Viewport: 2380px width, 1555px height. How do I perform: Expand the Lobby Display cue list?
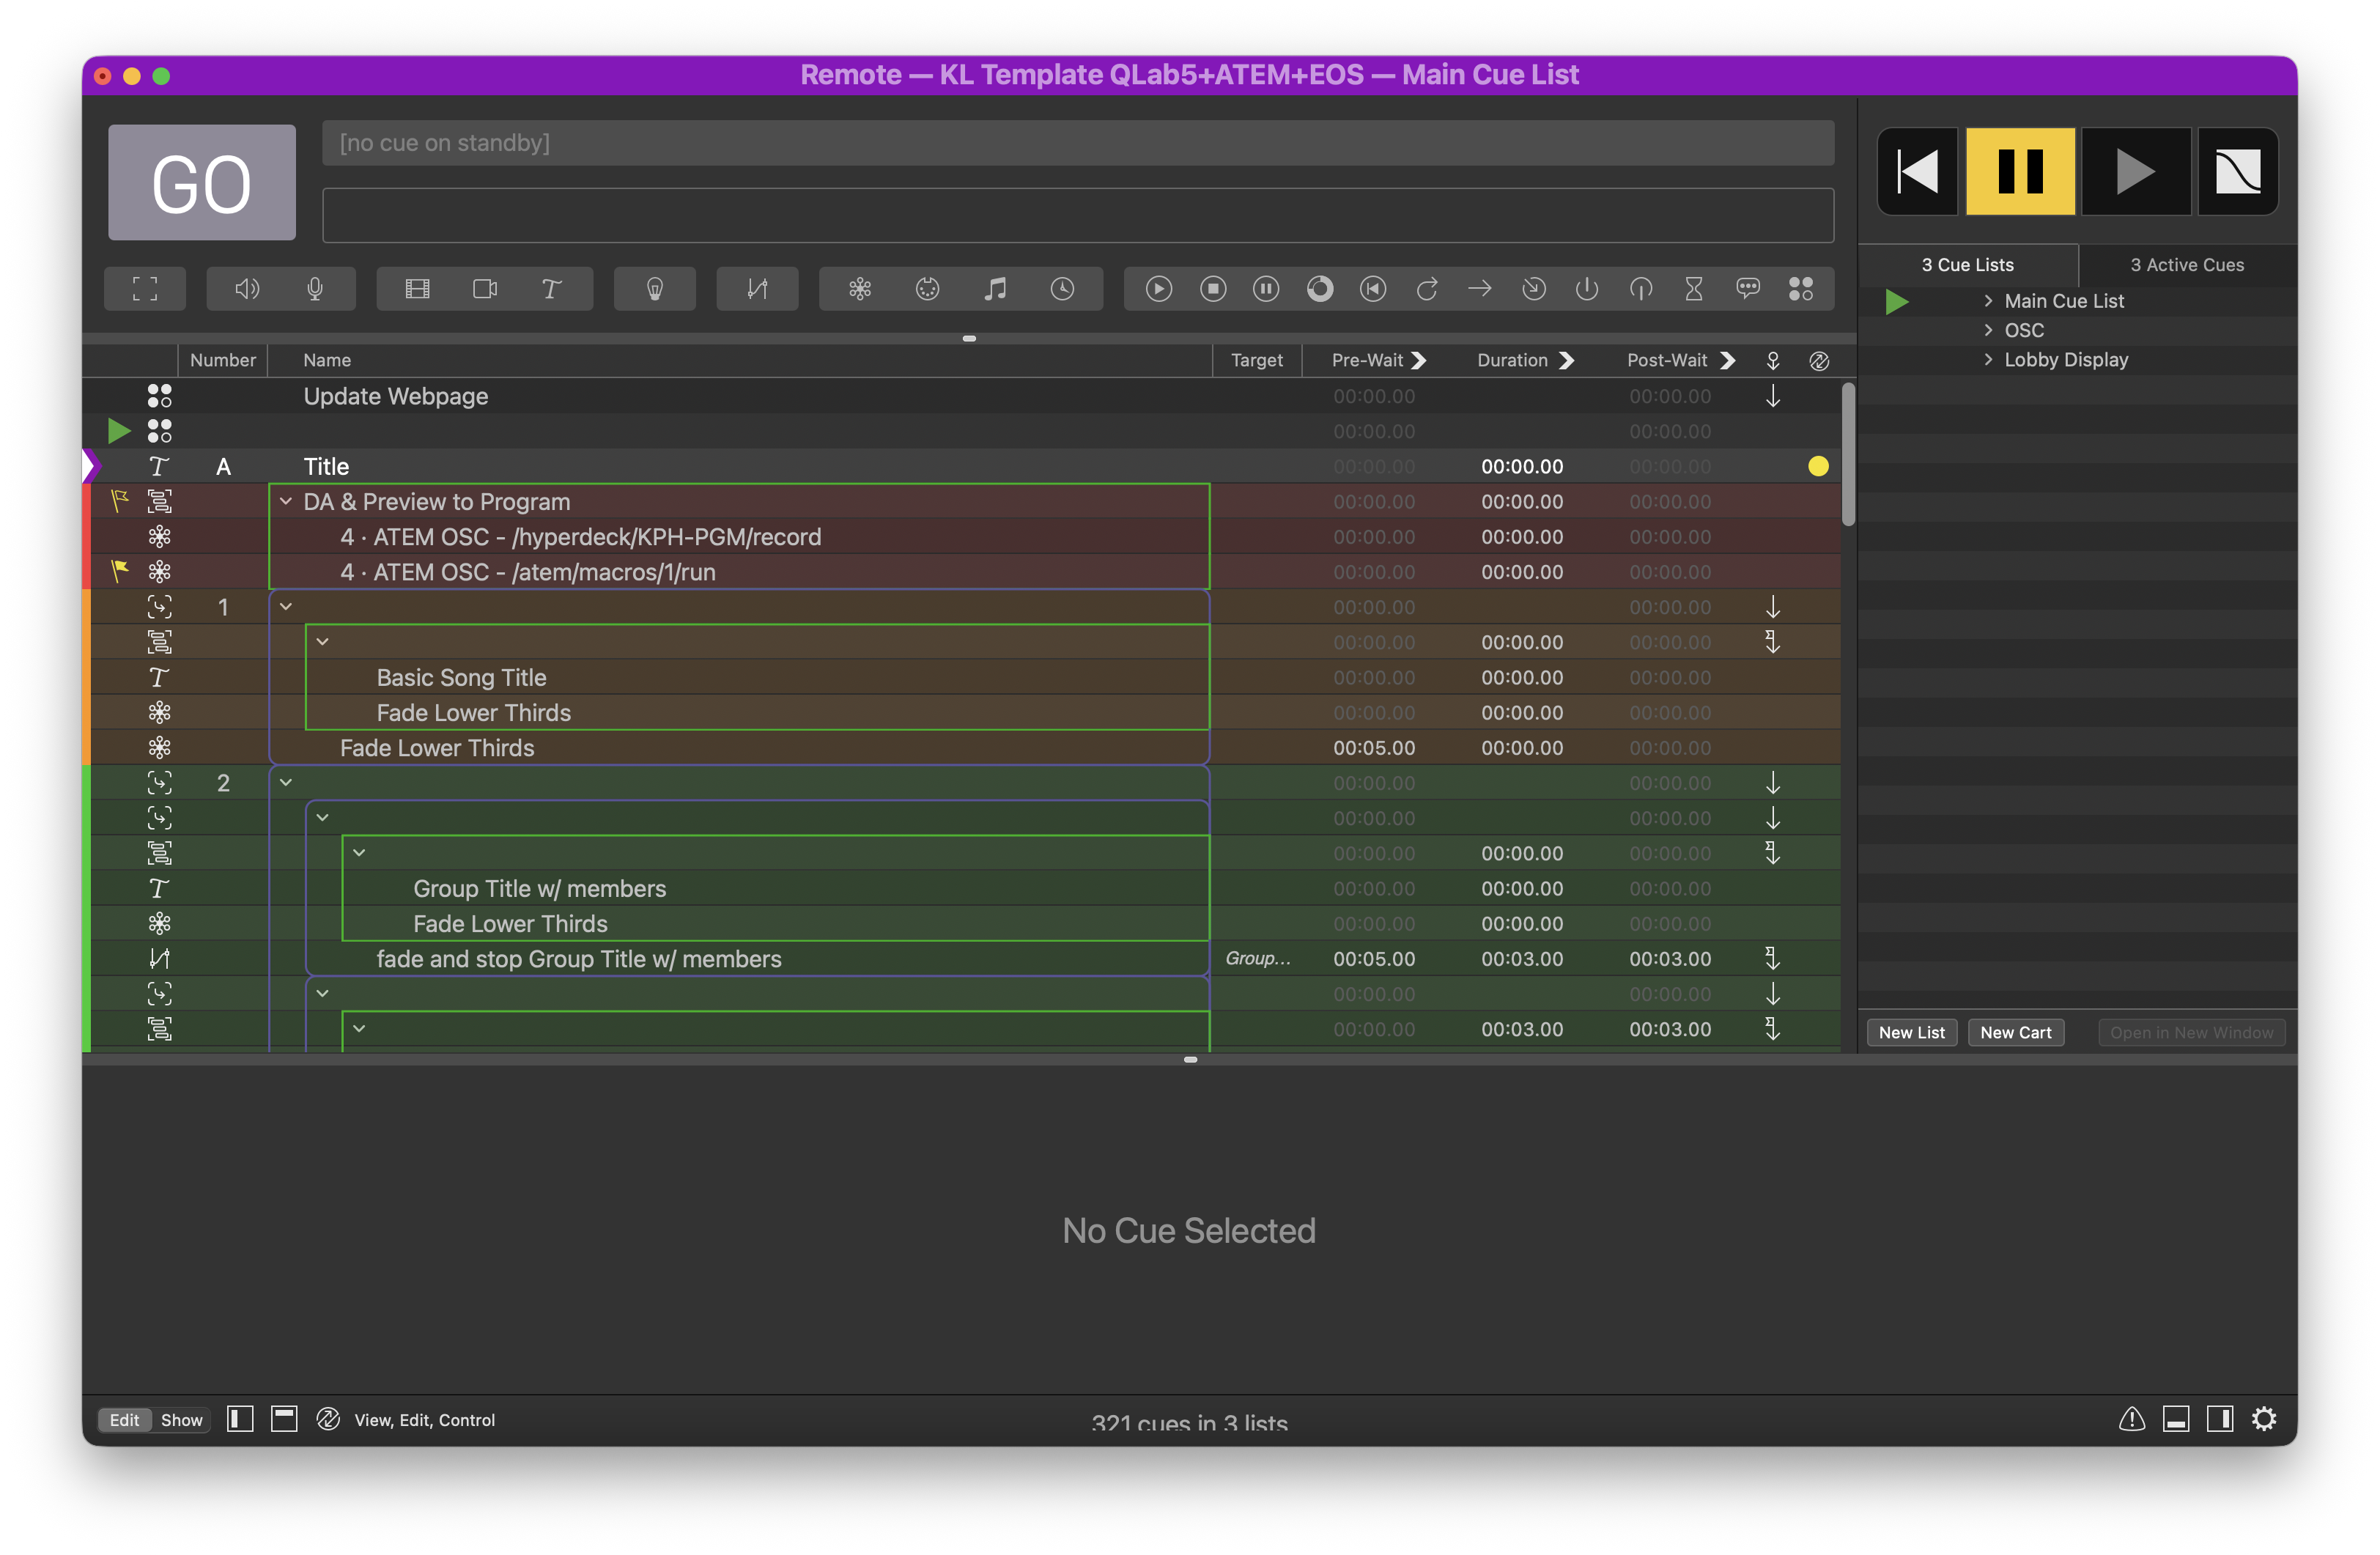[1988, 360]
